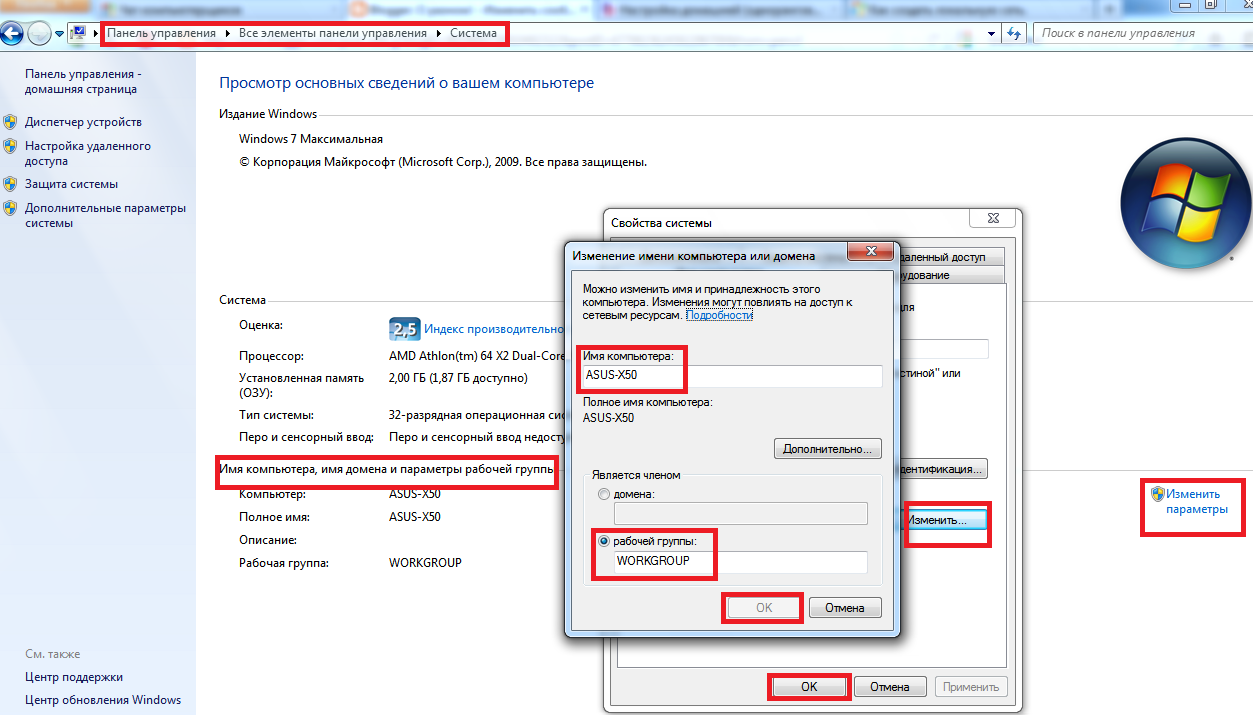Screen dimensions: 1253x715
Task: Select the домена radio button
Action: pos(603,494)
